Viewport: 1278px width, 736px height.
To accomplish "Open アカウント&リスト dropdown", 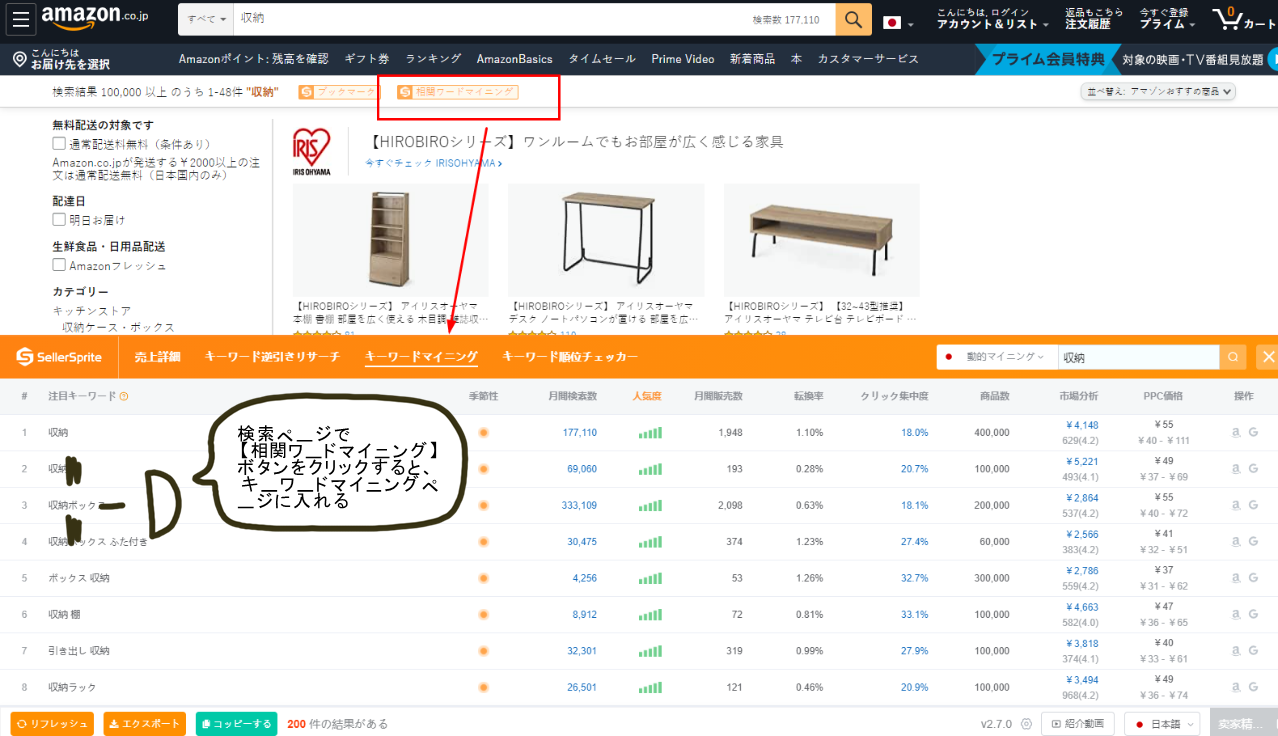I will click(x=993, y=19).
